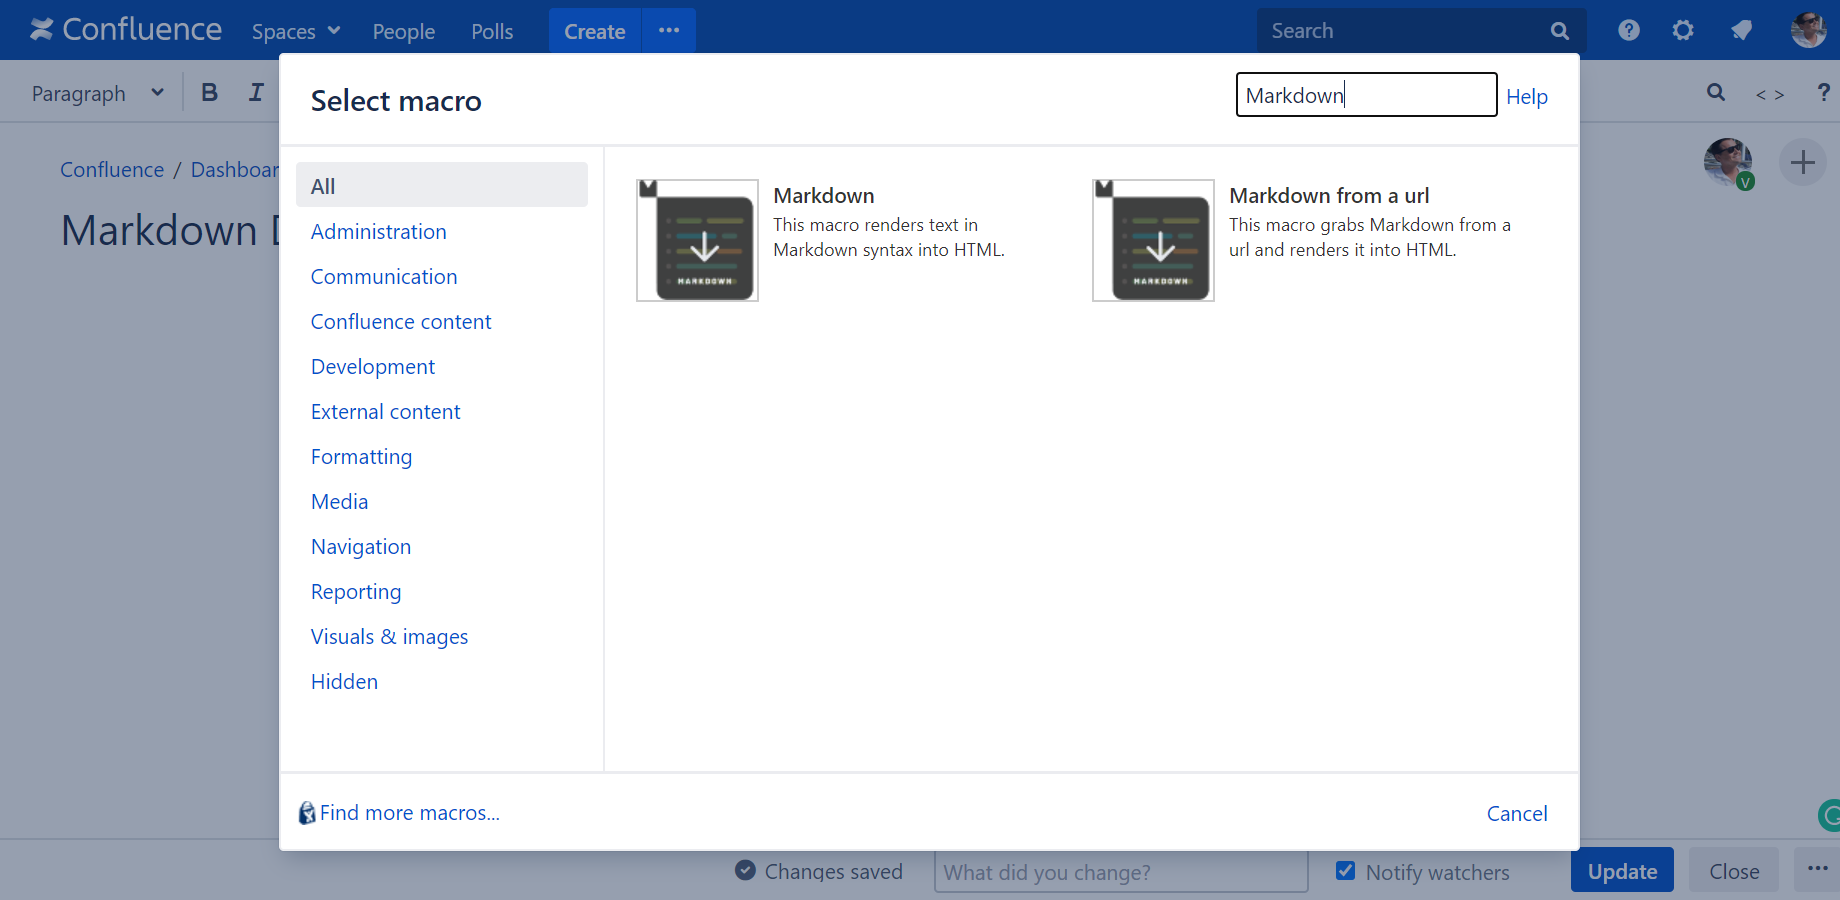Click the header search magnifier icon
The height and width of the screenshot is (900, 1840).
pyautogui.click(x=1560, y=31)
